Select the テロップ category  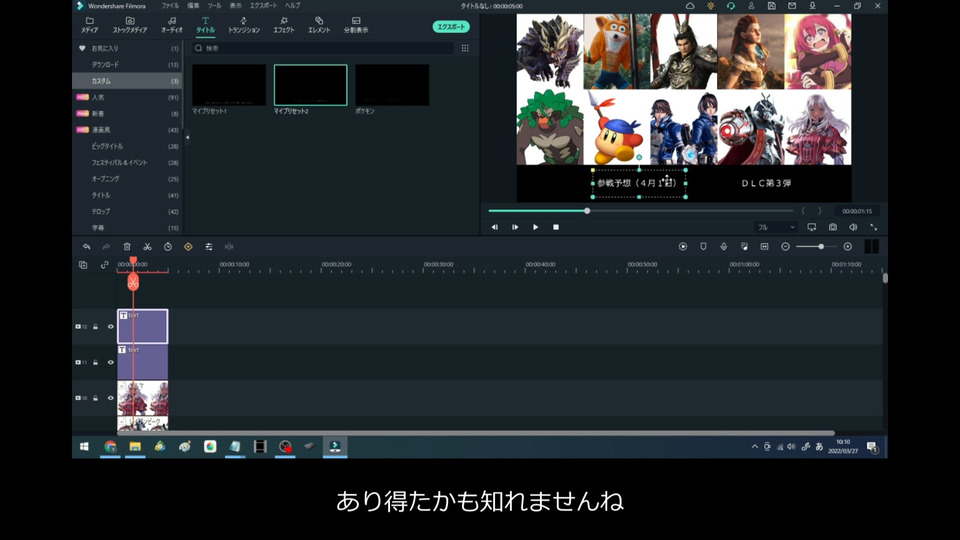pyautogui.click(x=127, y=211)
